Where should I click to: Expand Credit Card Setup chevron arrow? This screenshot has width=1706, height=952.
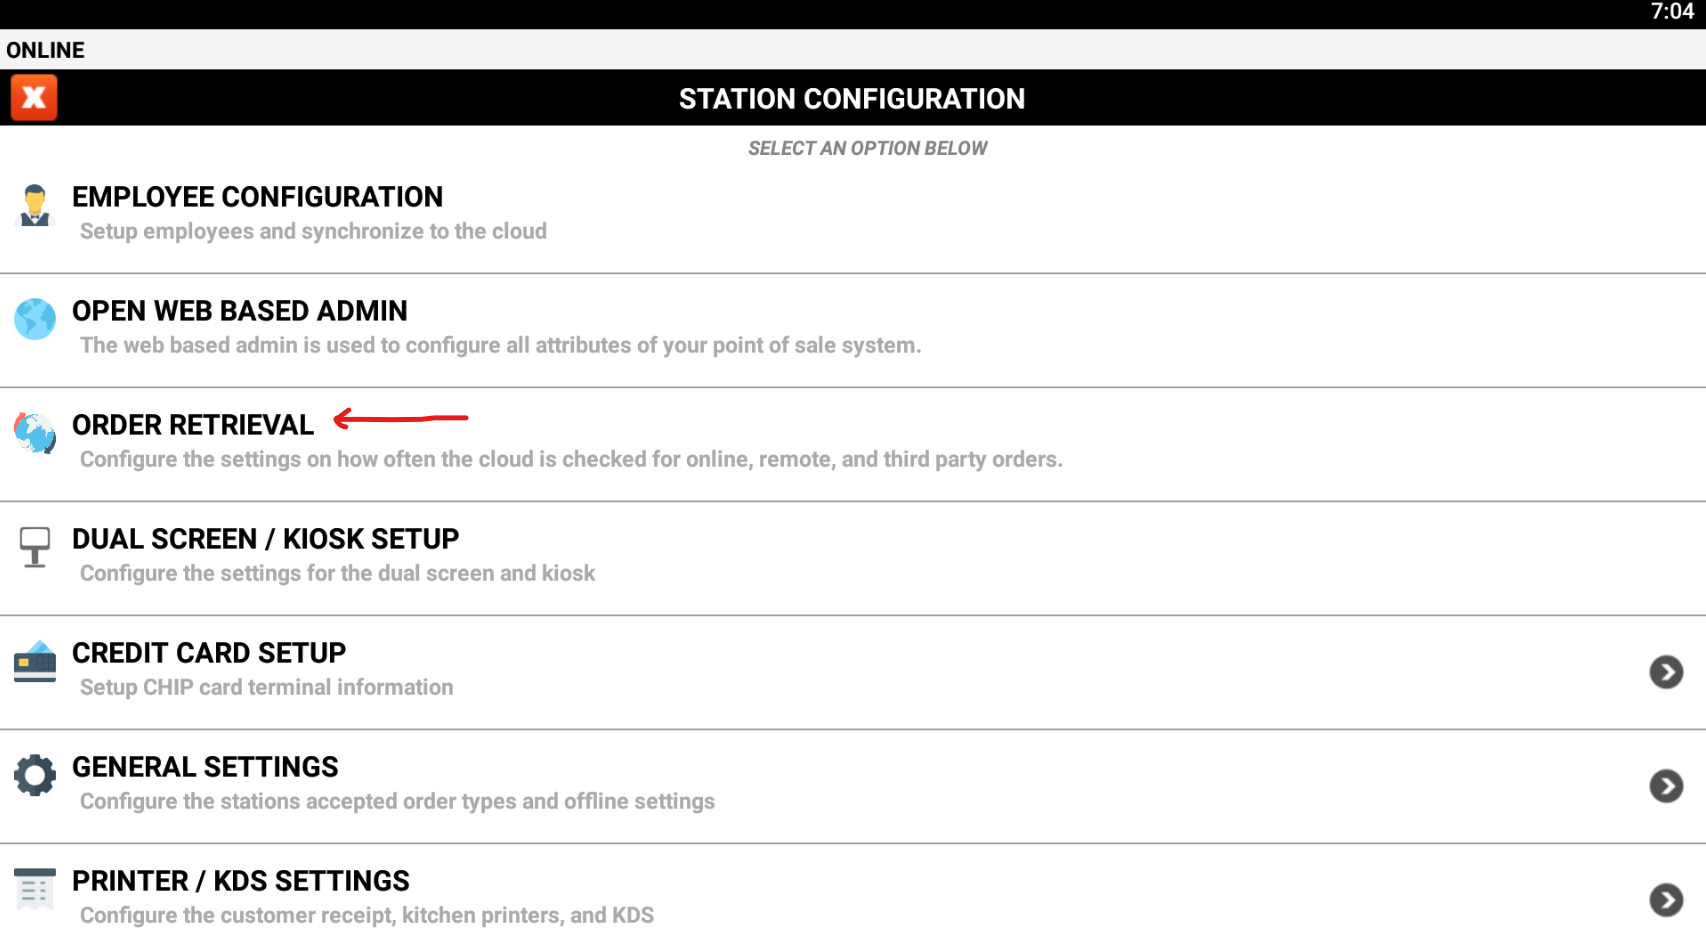(x=1666, y=672)
